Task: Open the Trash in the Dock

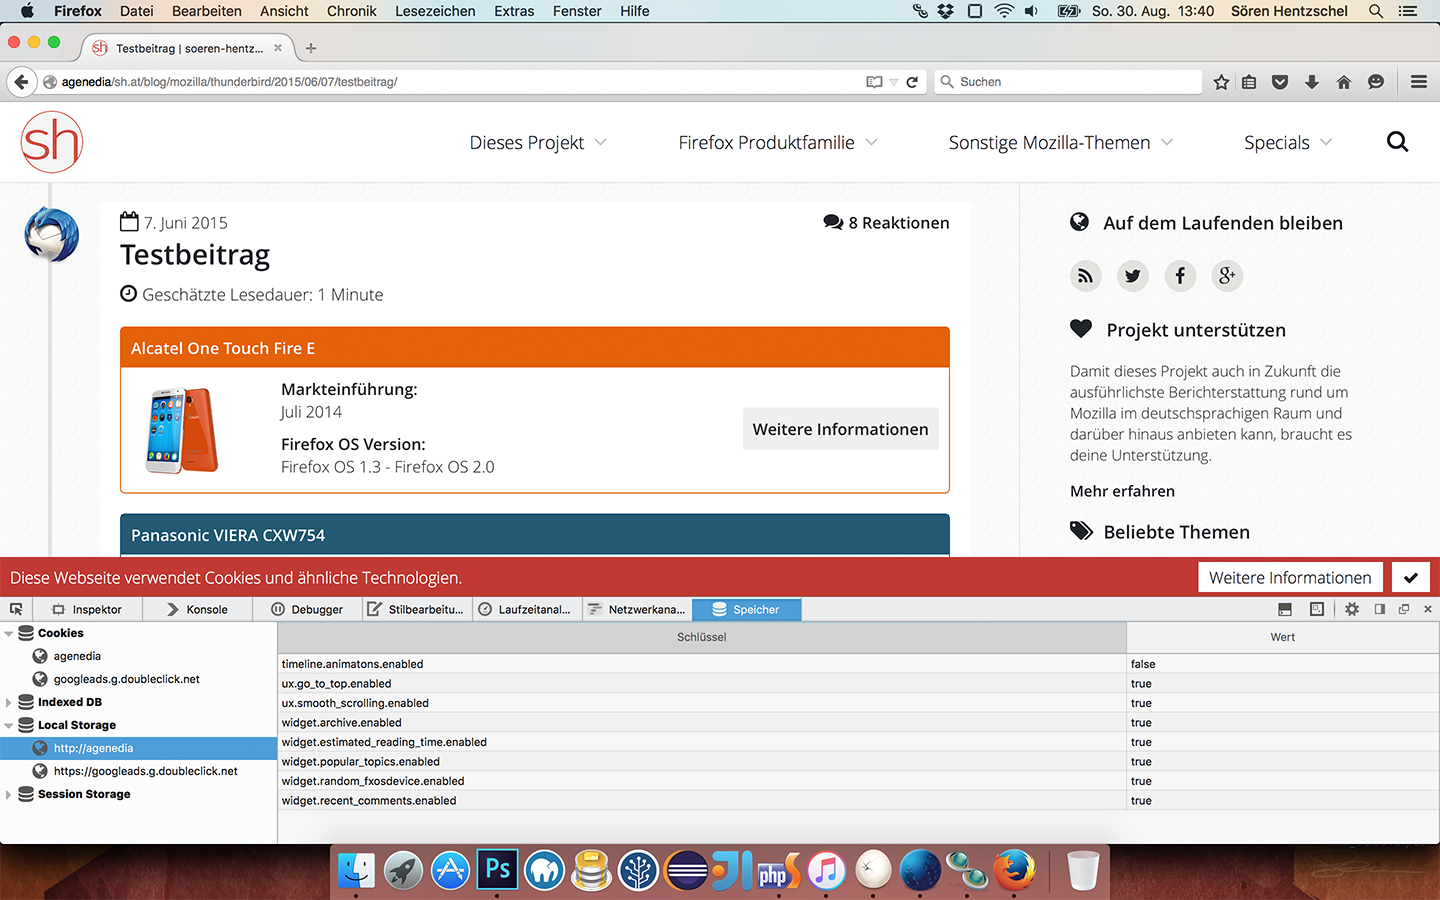Action: coord(1083,869)
